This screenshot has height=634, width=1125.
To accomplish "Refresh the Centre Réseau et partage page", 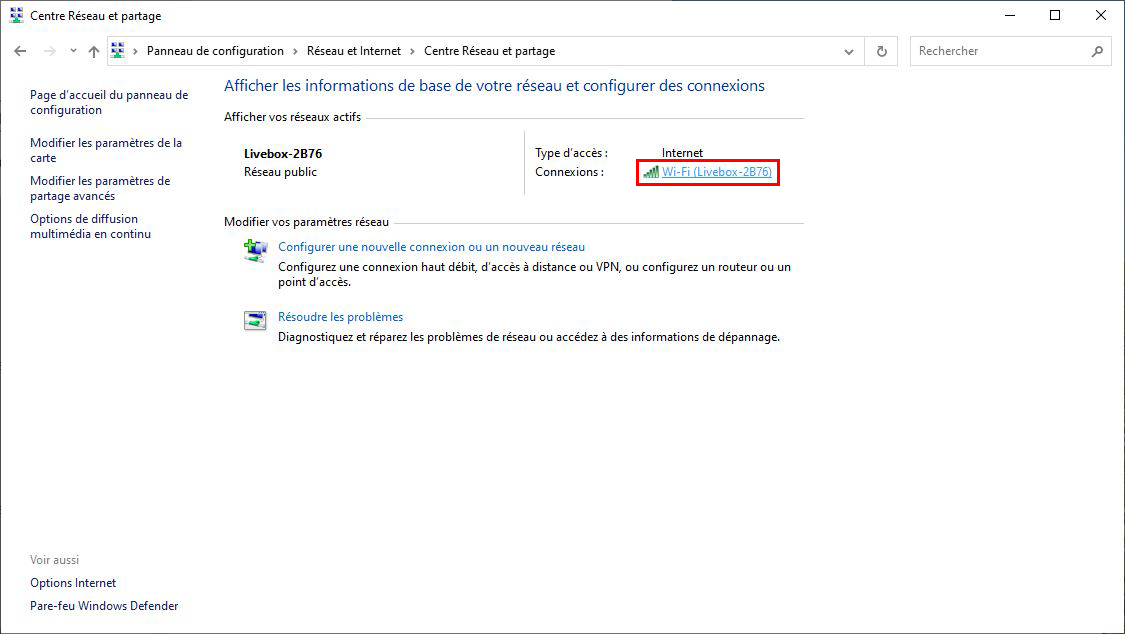I will (x=882, y=52).
